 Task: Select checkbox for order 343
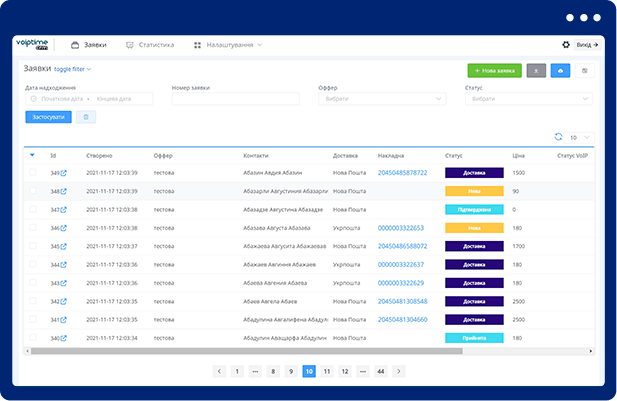click(33, 283)
